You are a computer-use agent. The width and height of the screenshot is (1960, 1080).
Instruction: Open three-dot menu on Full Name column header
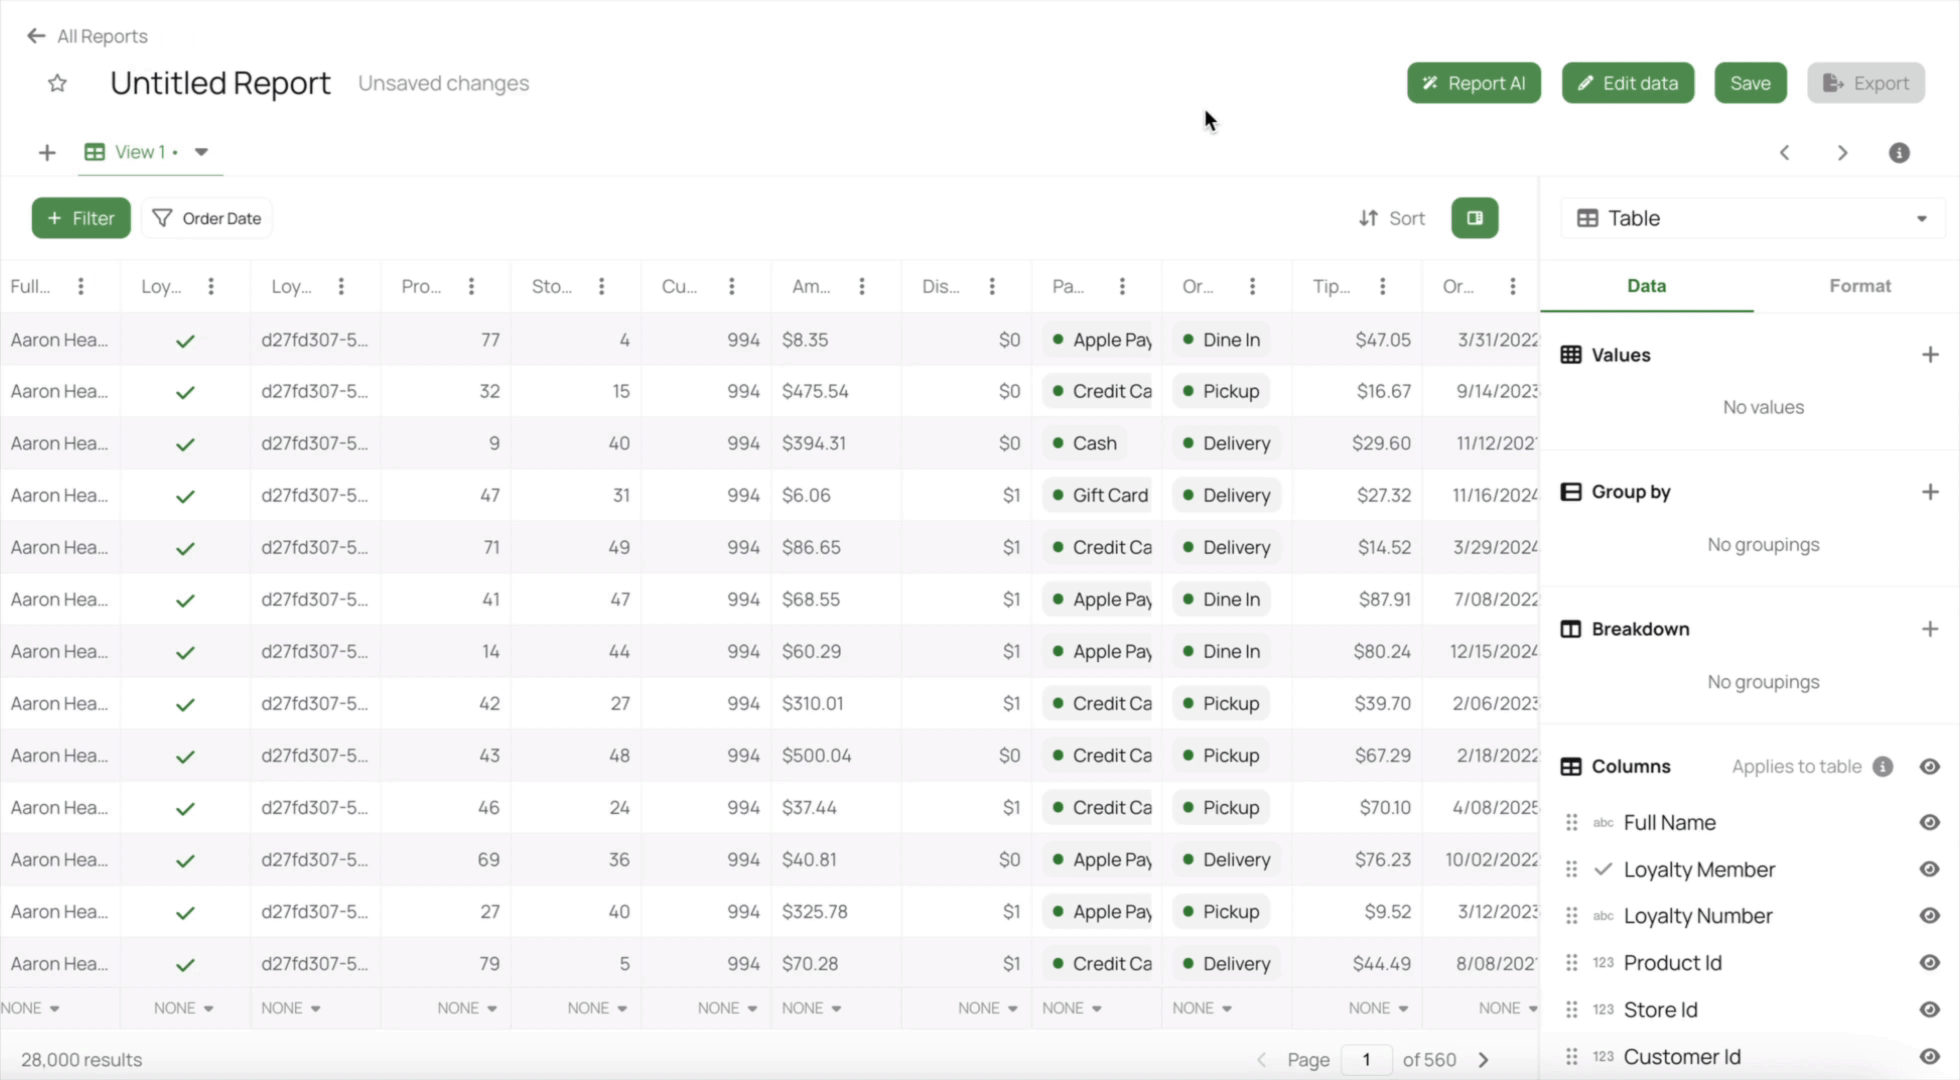(81, 287)
